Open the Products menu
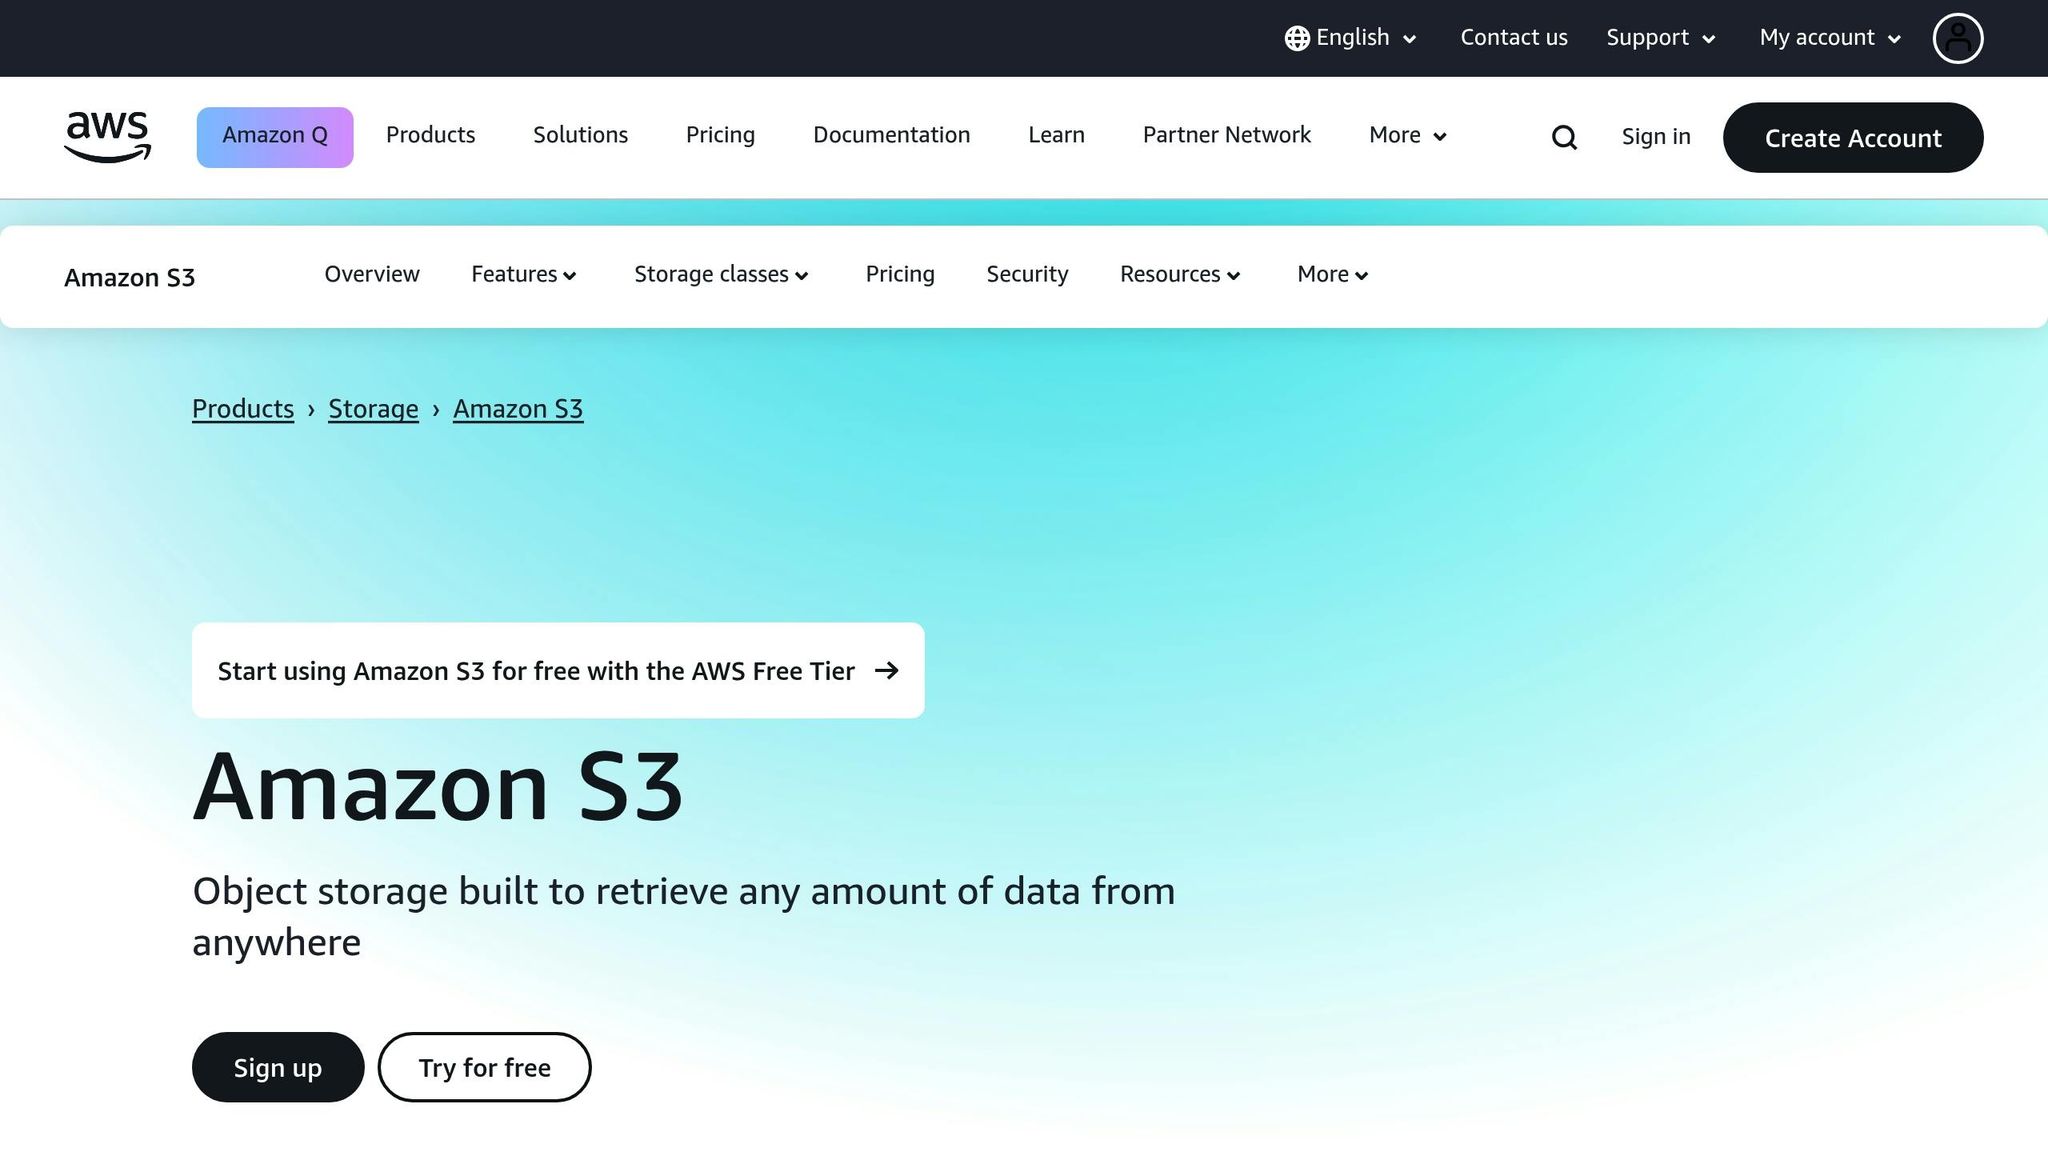Image resolution: width=2048 pixels, height=1152 pixels. [430, 135]
